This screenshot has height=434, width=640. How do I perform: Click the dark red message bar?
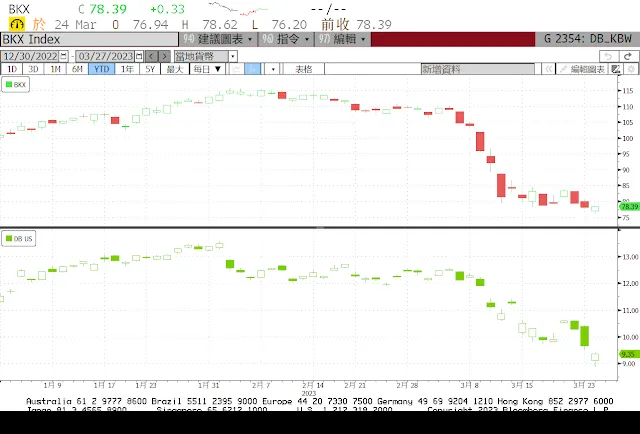[453, 39]
